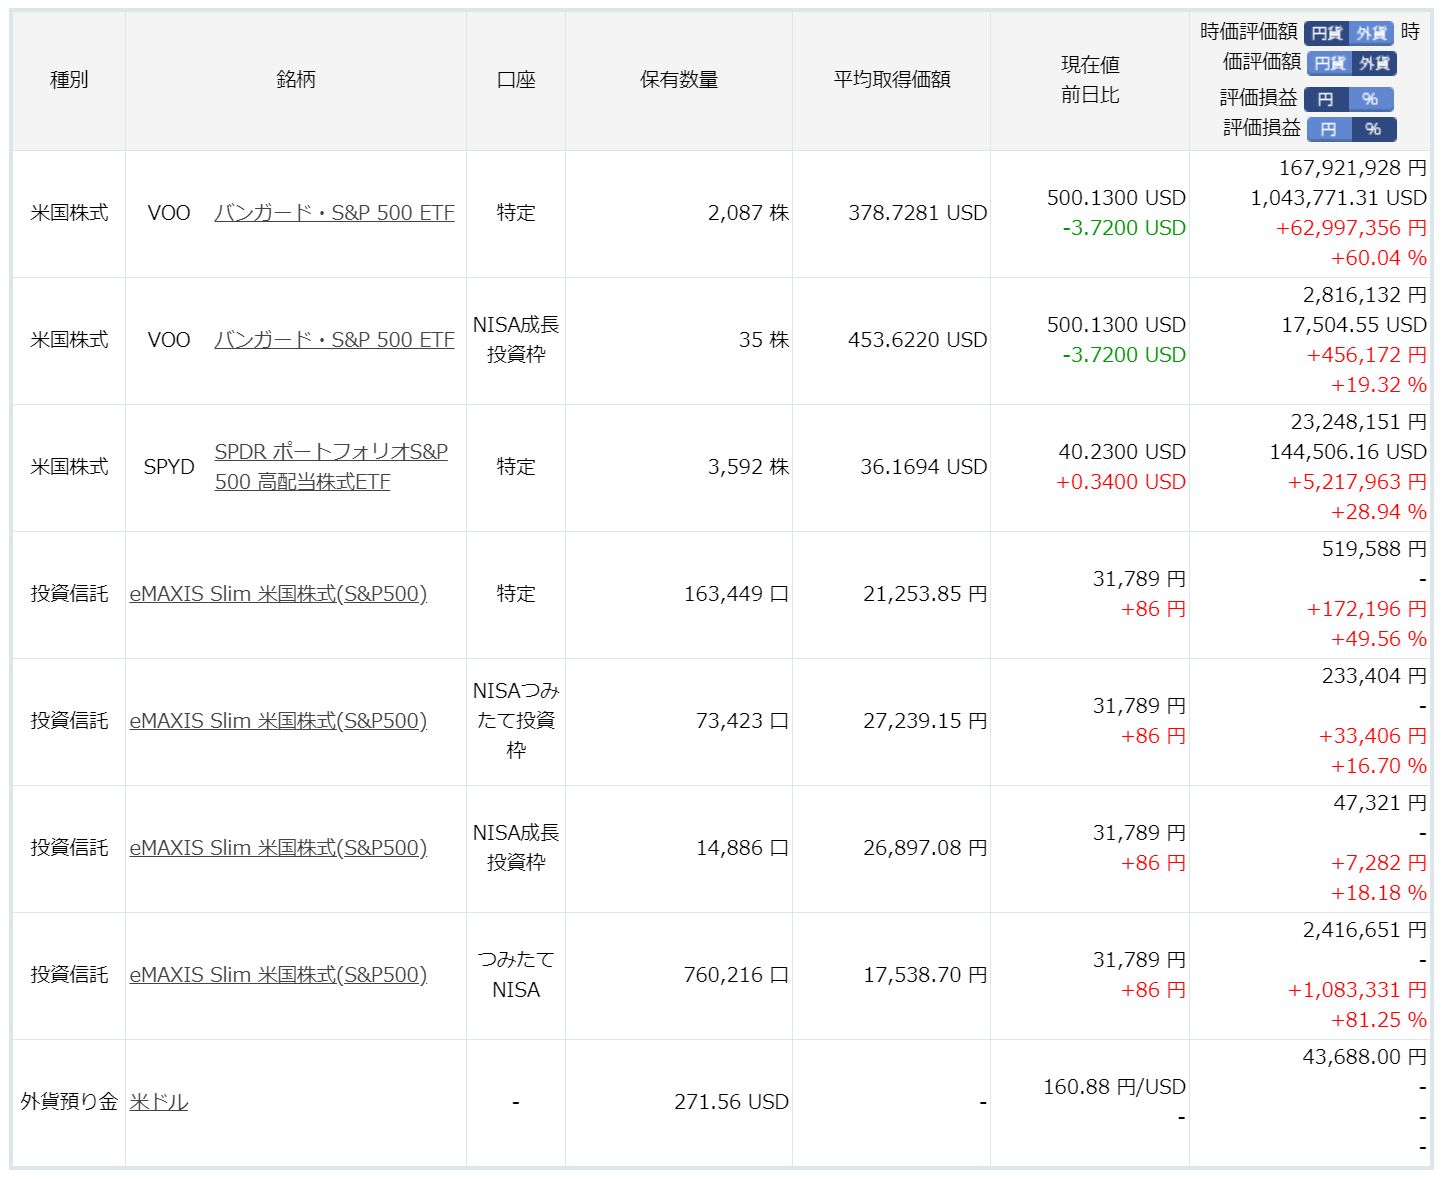Viewport: 1445px width, 1179px height.
Task: Select 外貨 in the topmost 時価評価額 toggle
Action: (1371, 33)
